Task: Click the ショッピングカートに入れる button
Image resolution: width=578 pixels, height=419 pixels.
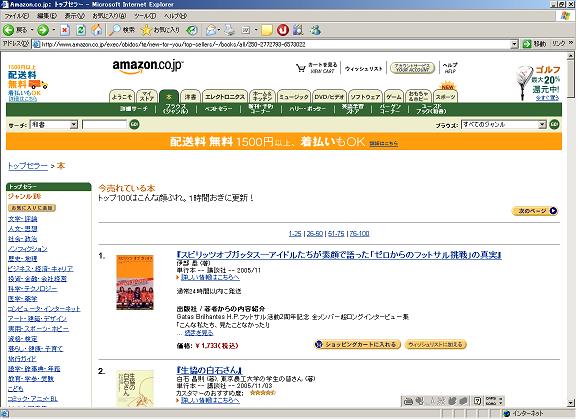Action: [x=357, y=345]
